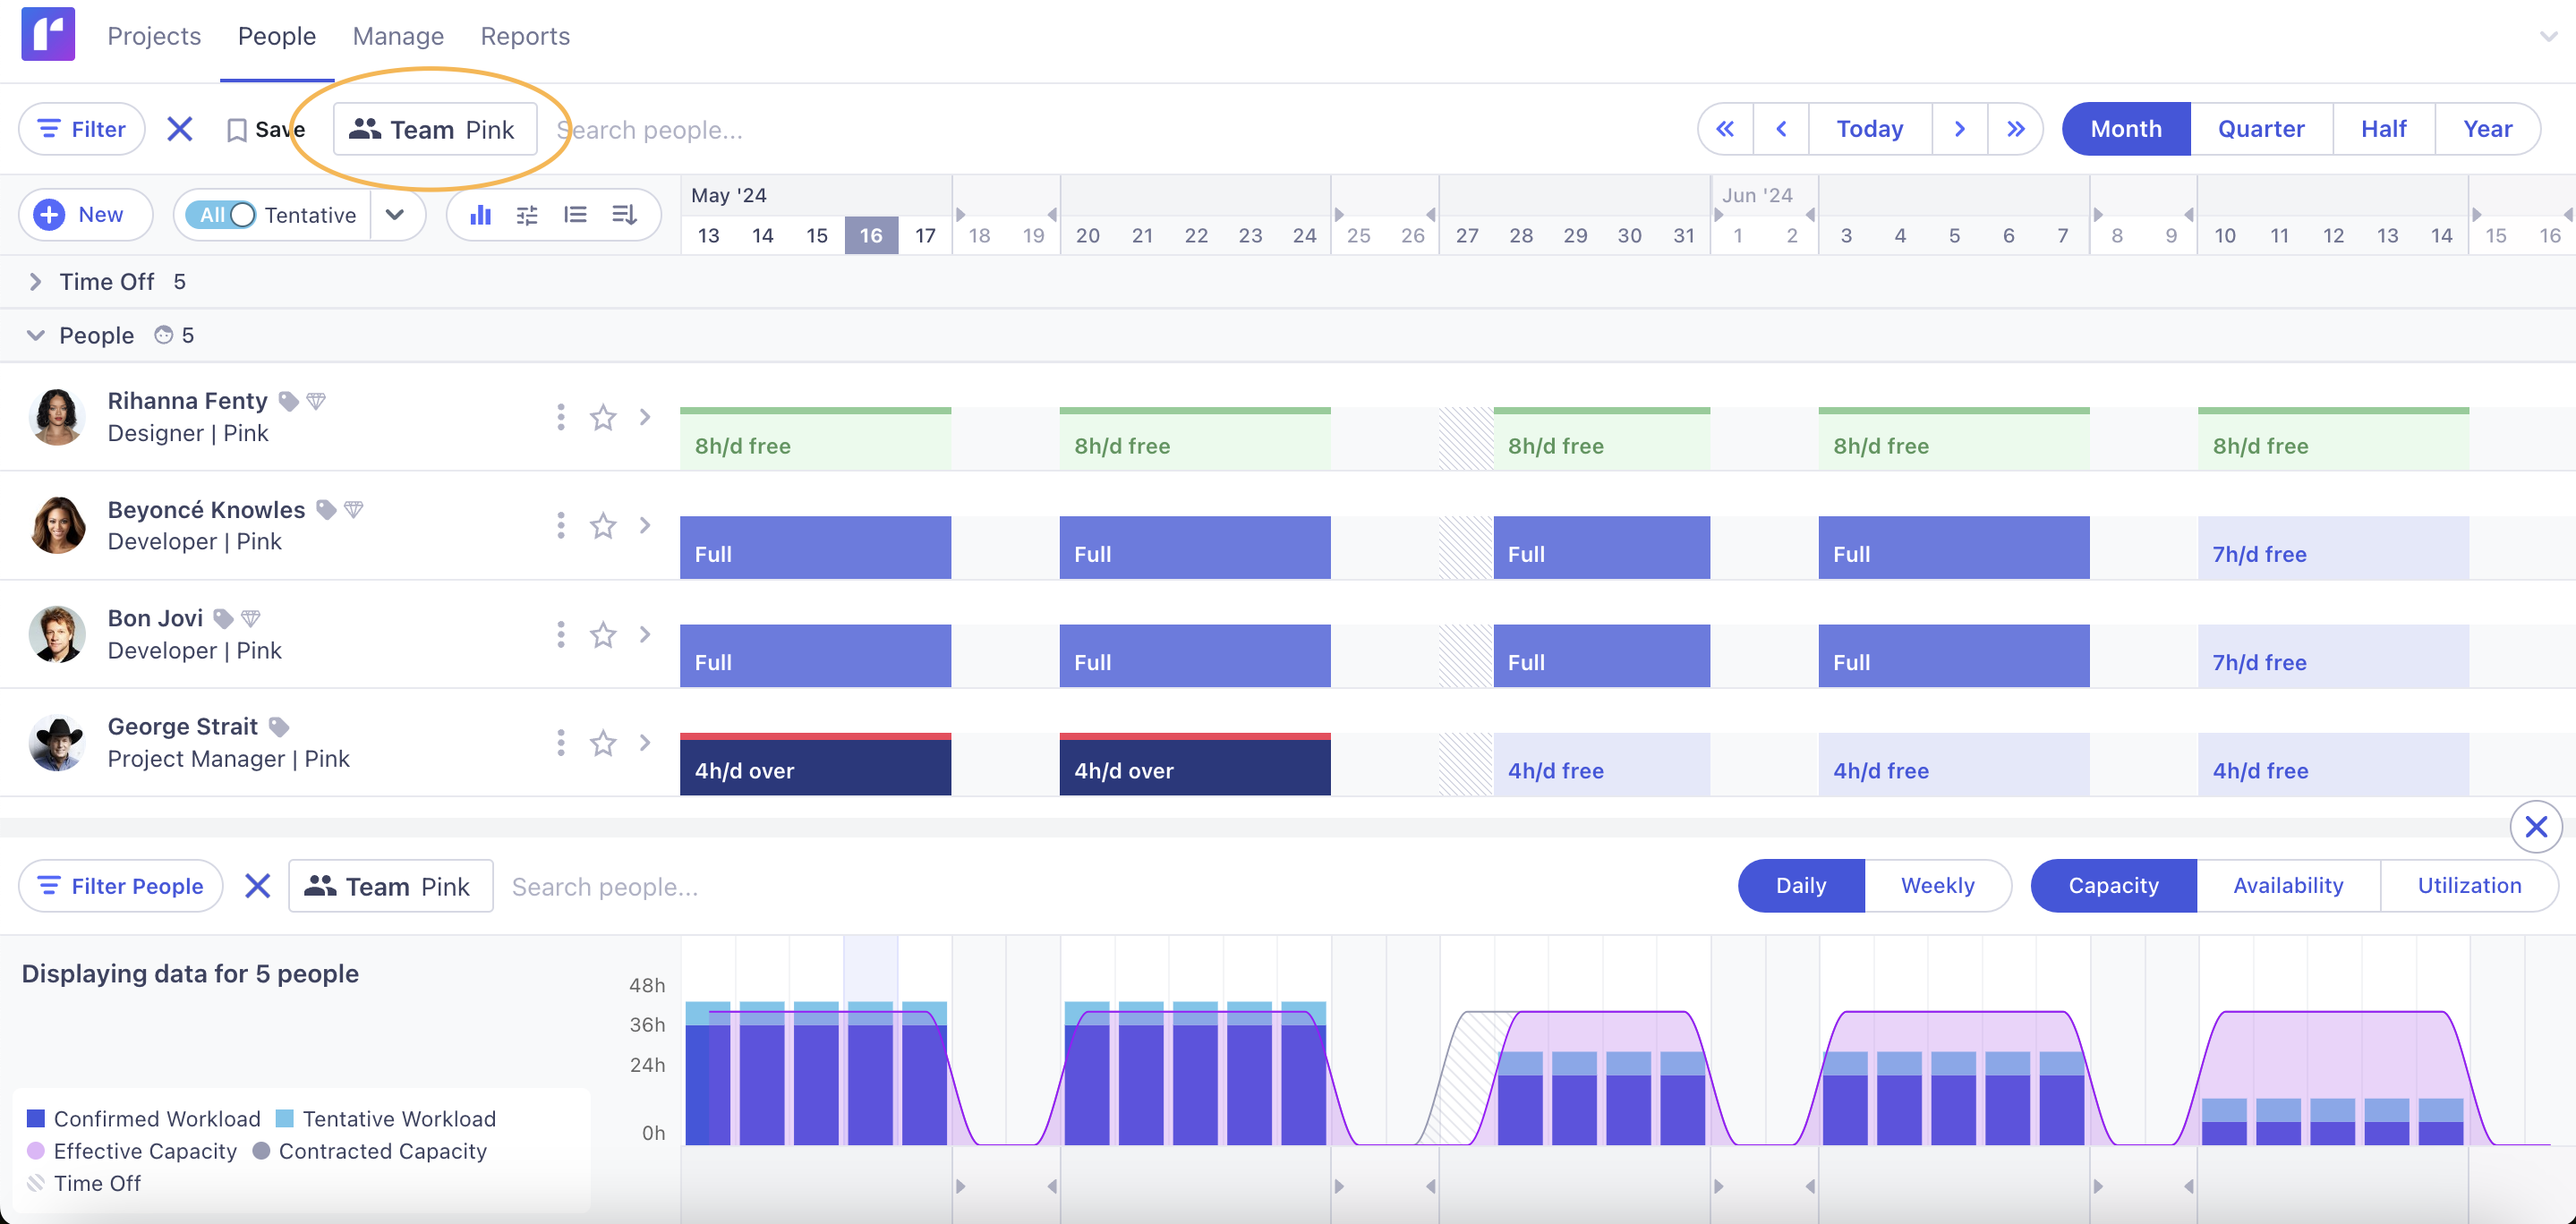Open the Manage menu item
This screenshot has height=1224, width=2576.
[397, 36]
